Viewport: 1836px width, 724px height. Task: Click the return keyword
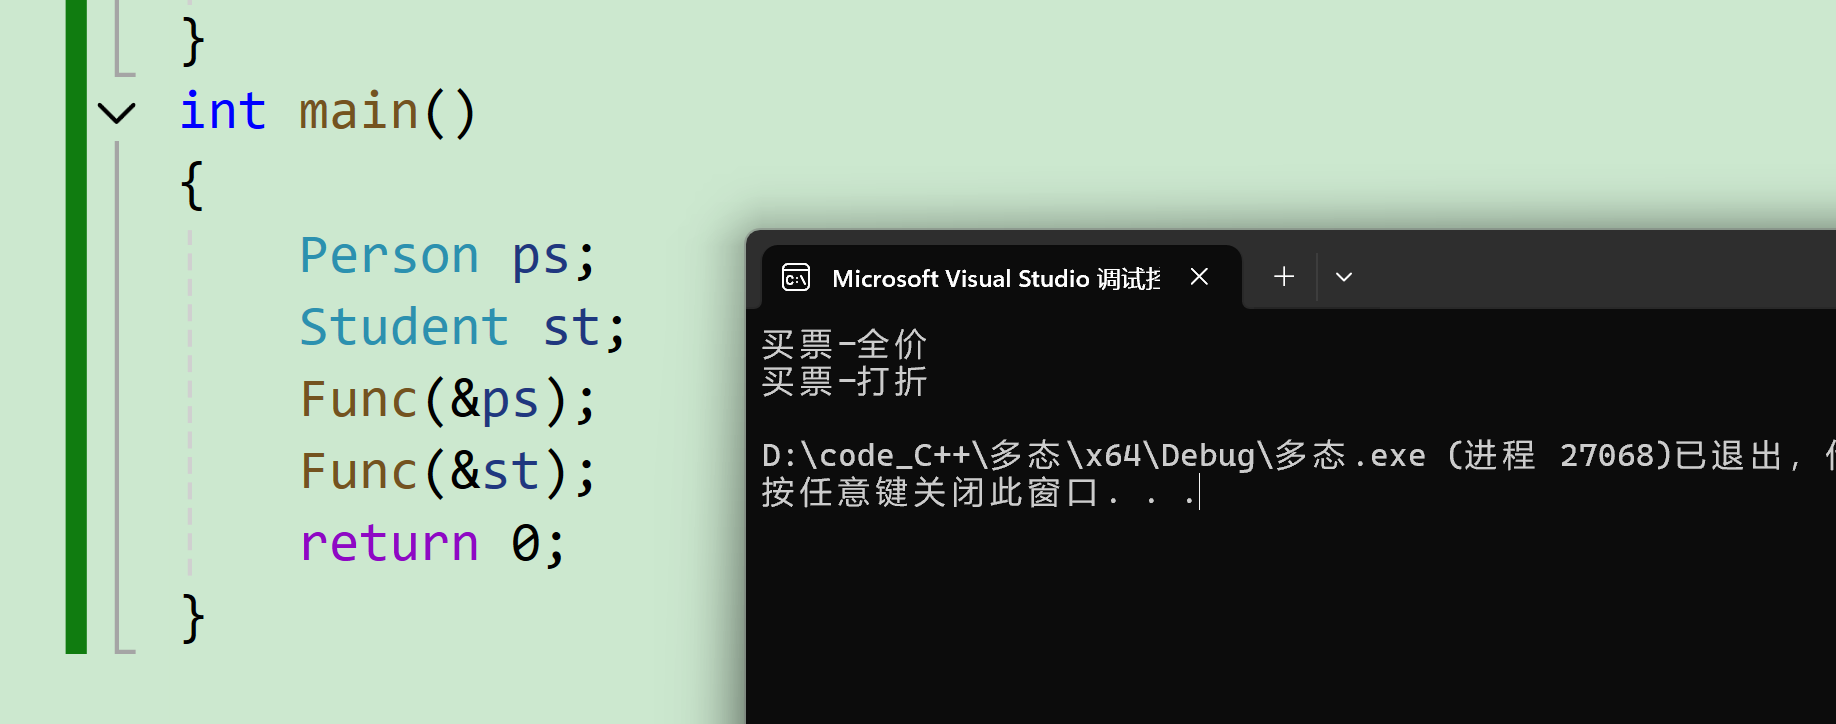pos(390,544)
